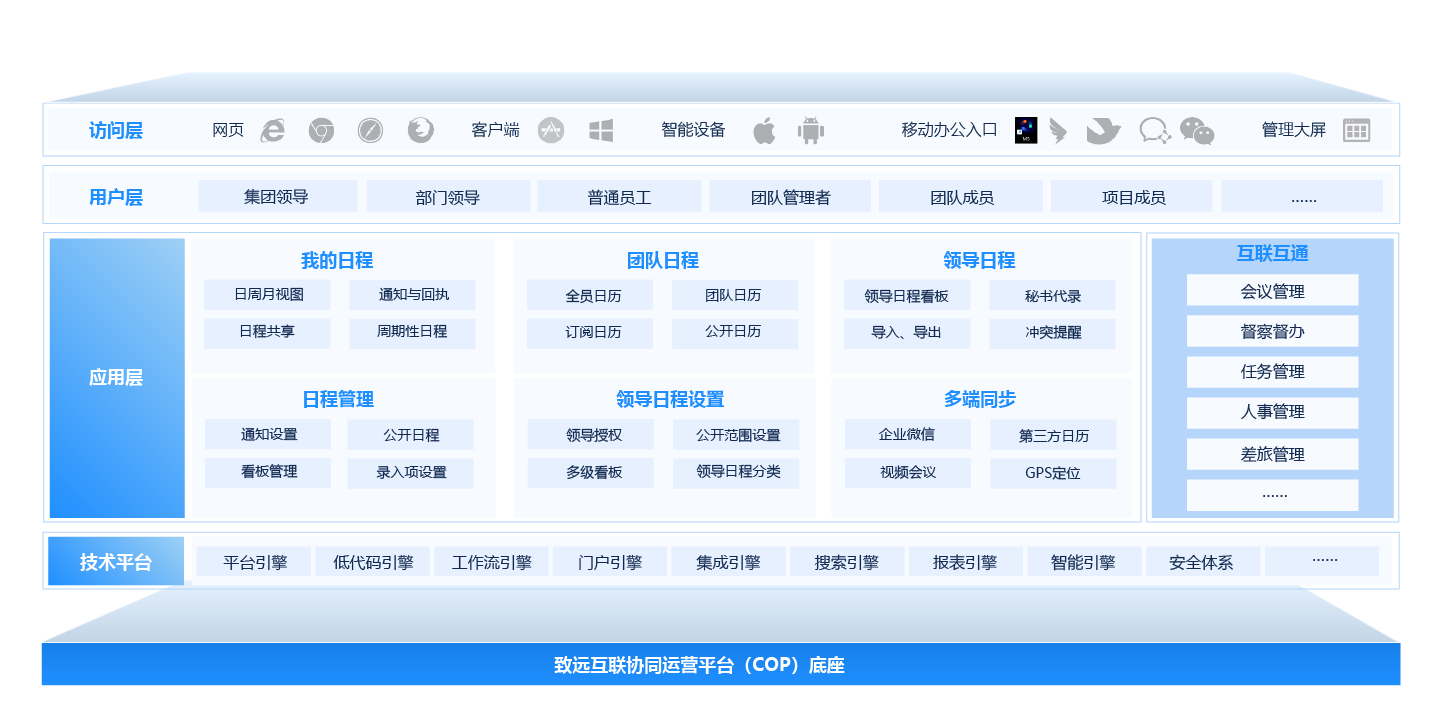Select the 差旅管理 box
The height and width of the screenshot is (720, 1440).
pos(1272,454)
